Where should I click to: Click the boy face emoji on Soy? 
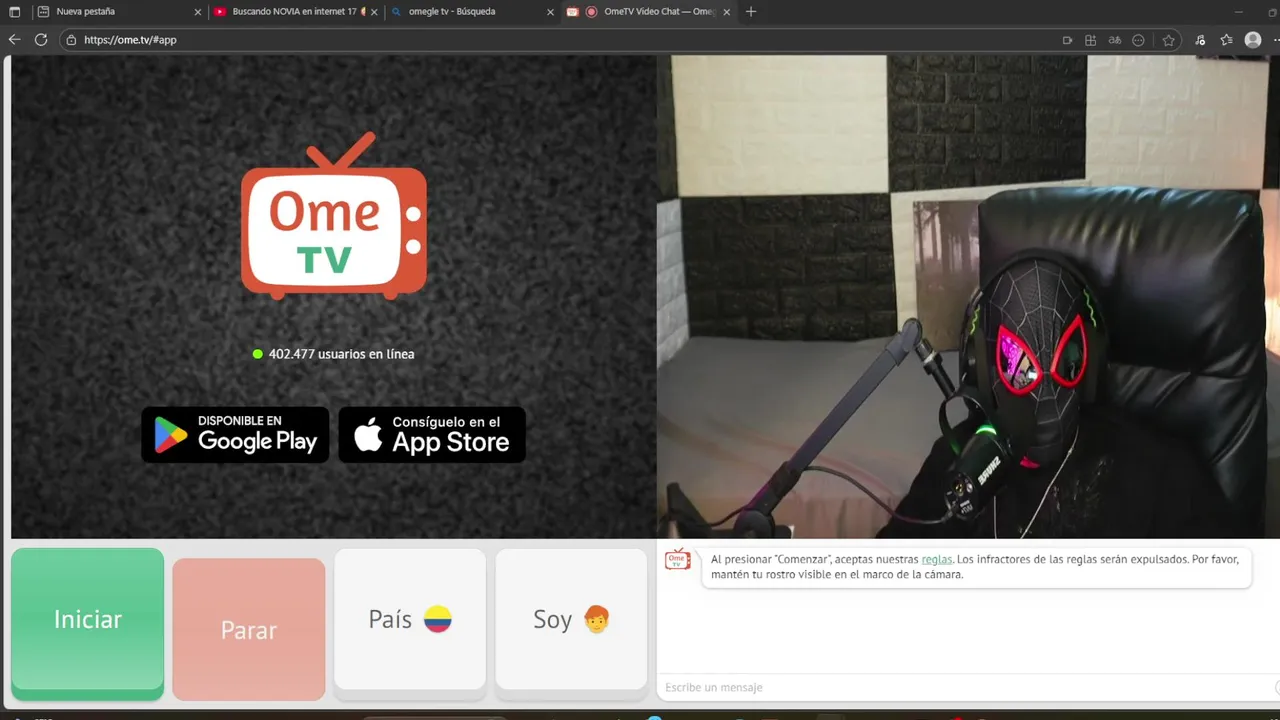(597, 620)
